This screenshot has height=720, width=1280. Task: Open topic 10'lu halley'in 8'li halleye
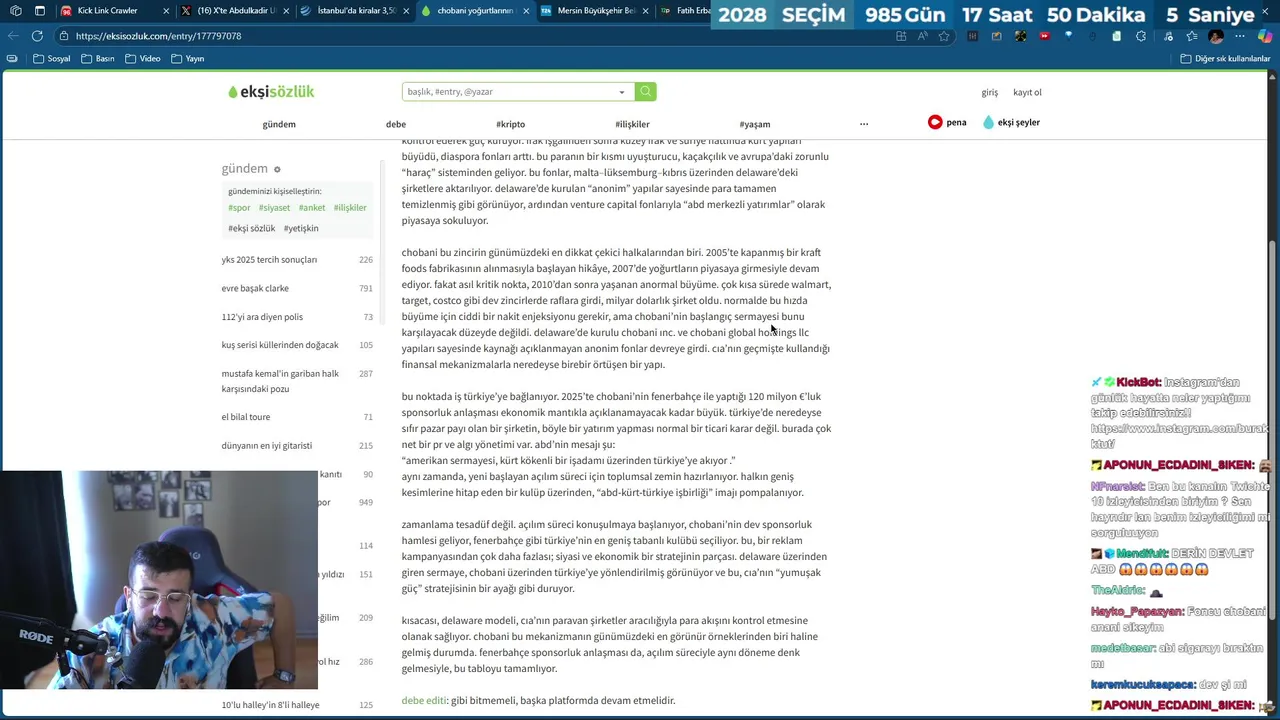click(x=270, y=705)
